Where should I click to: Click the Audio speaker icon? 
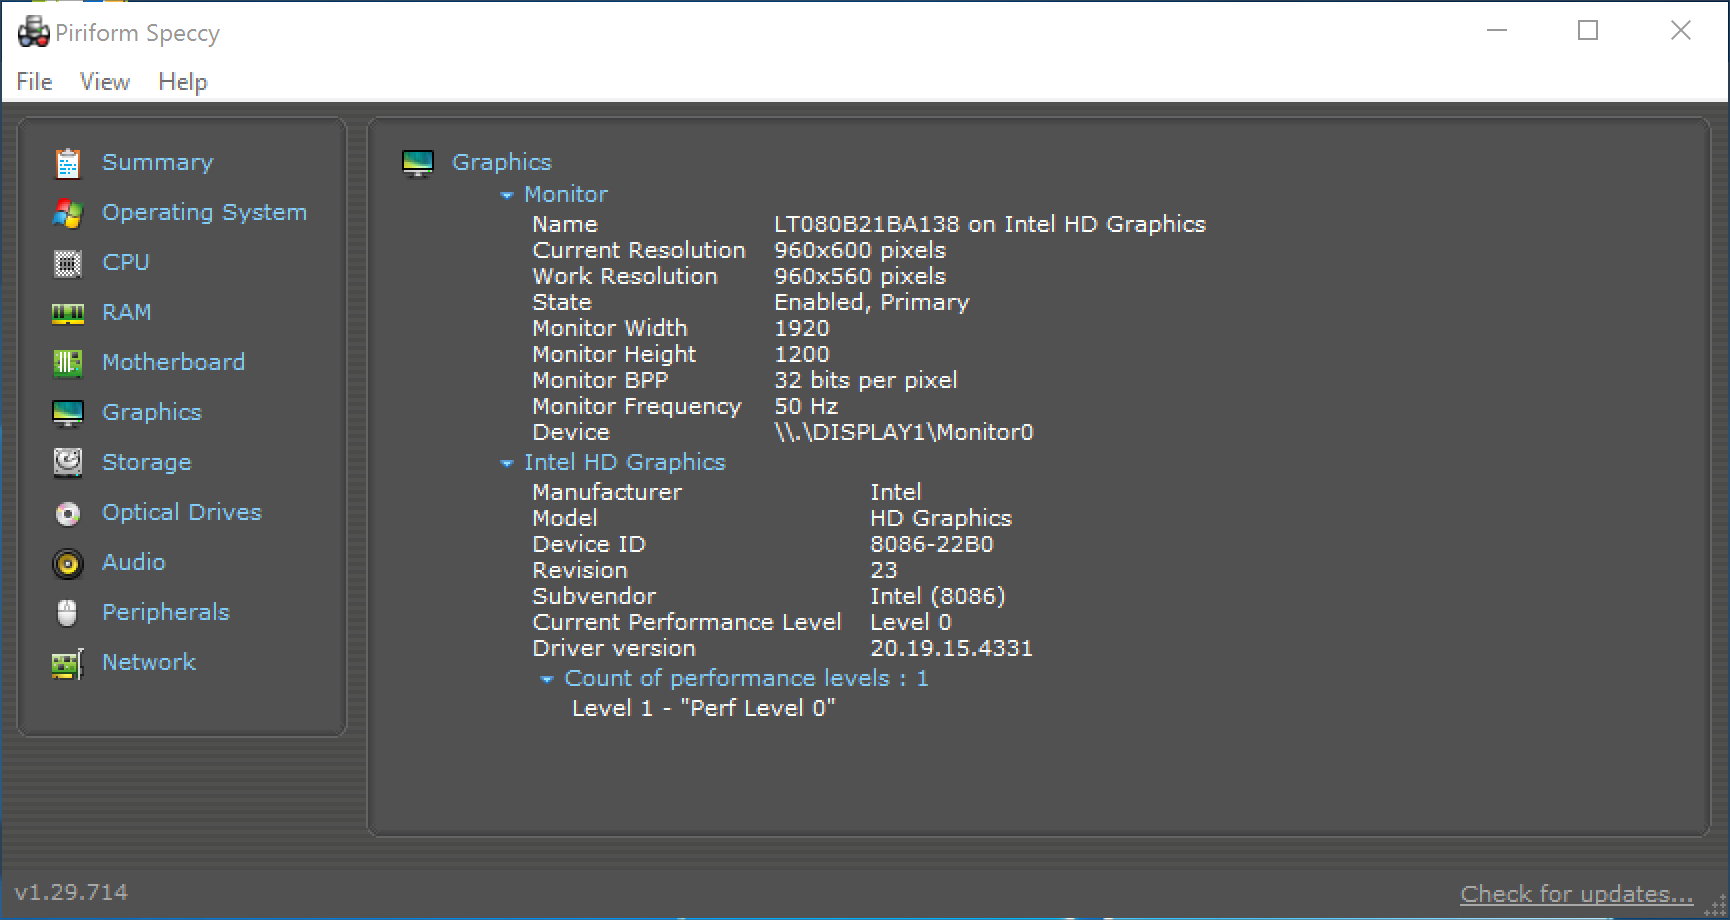67,563
